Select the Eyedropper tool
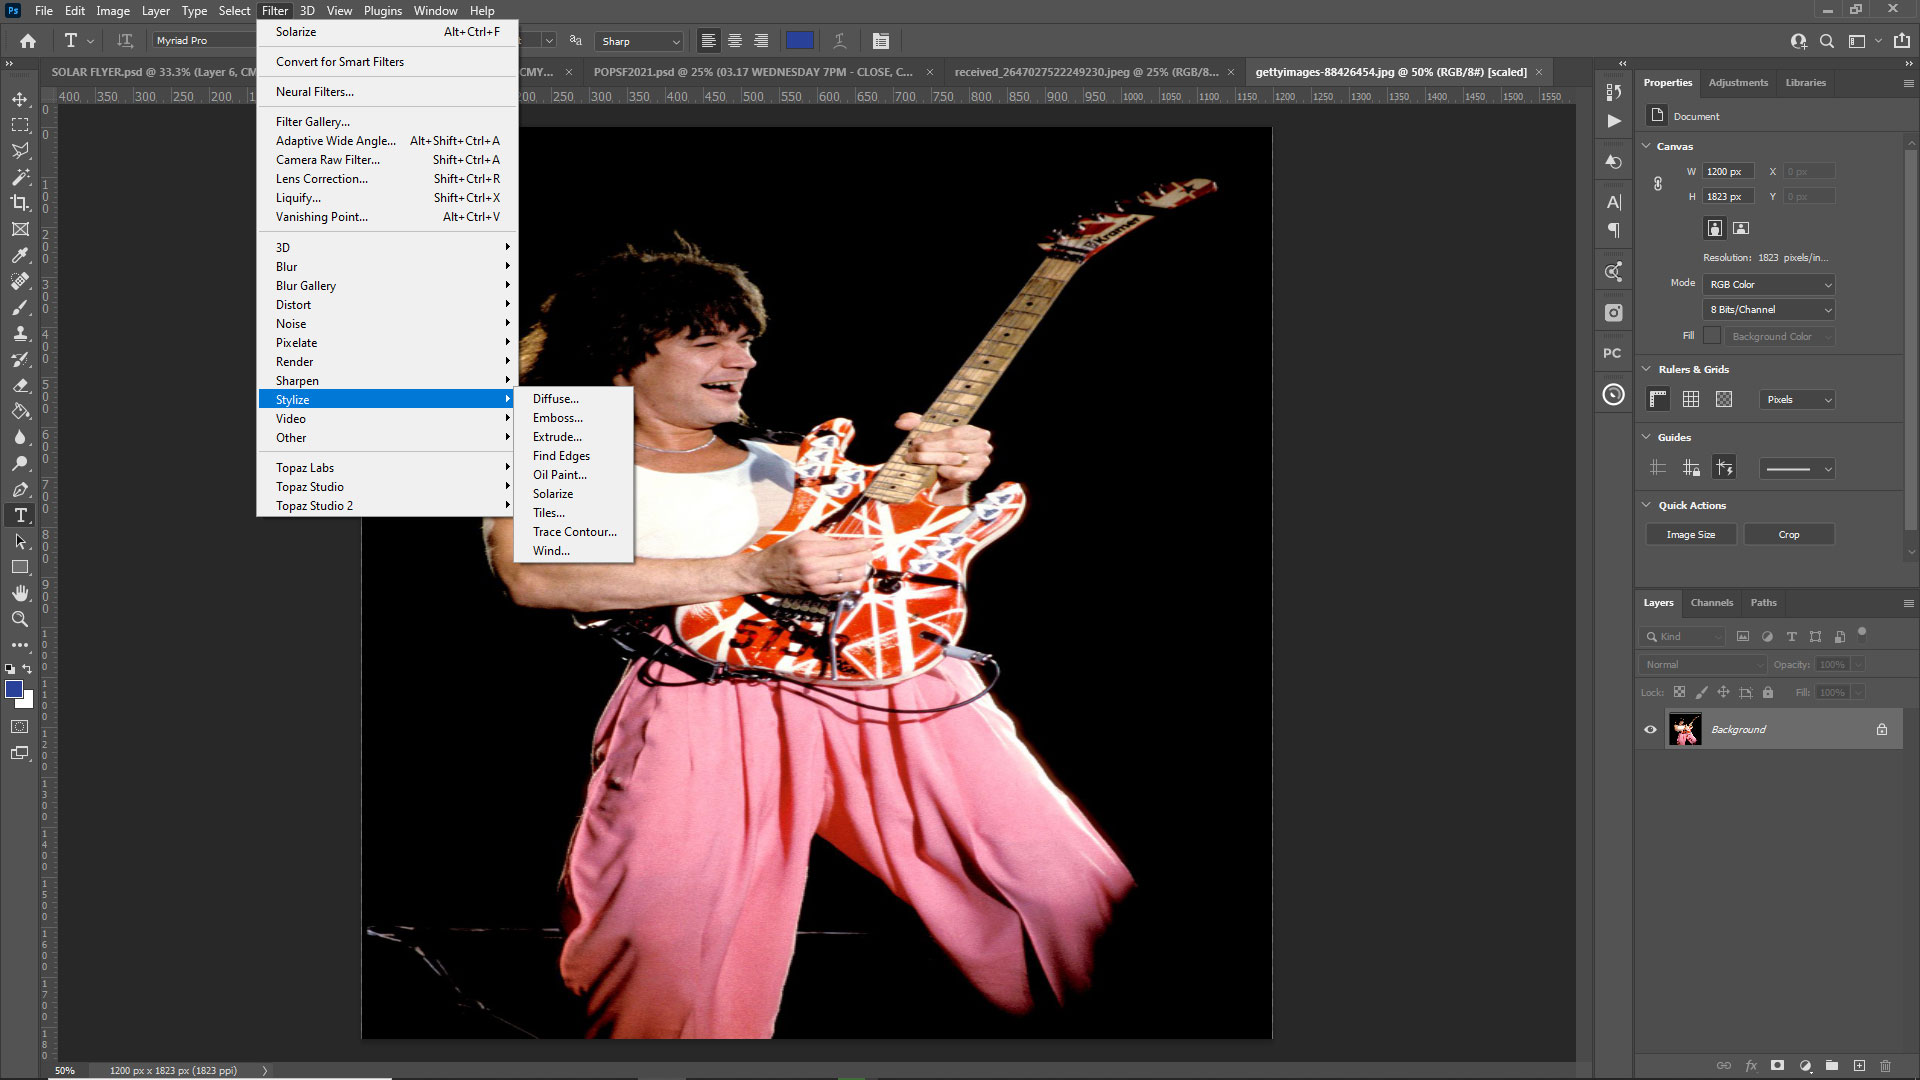This screenshot has height=1080, width=1920. [x=20, y=255]
